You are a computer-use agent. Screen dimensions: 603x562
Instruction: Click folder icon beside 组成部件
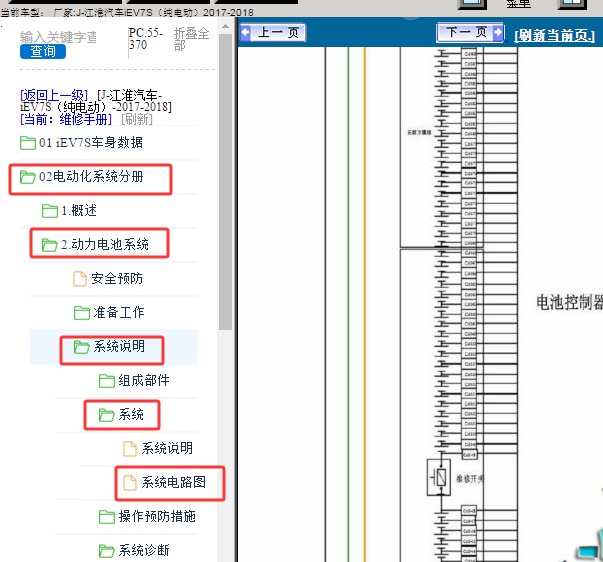[107, 381]
